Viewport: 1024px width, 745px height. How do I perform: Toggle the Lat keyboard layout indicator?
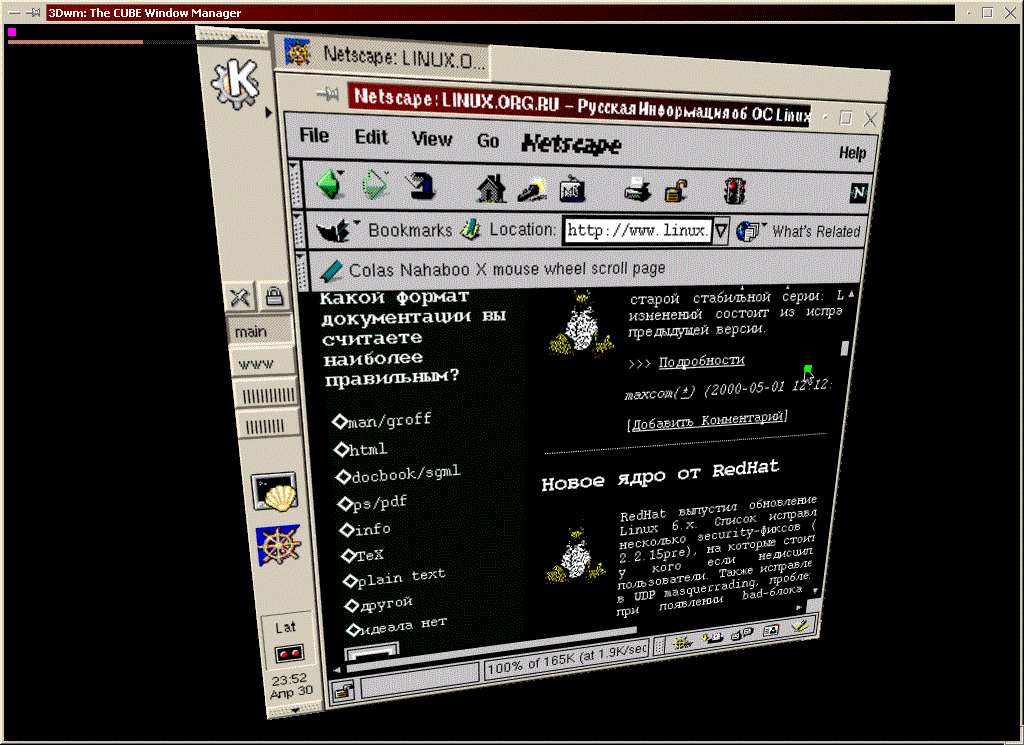point(285,627)
